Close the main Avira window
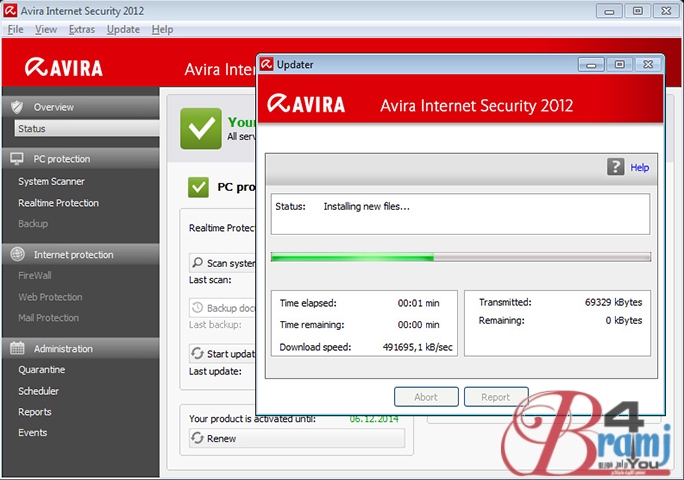The image size is (684, 480). [666, 11]
